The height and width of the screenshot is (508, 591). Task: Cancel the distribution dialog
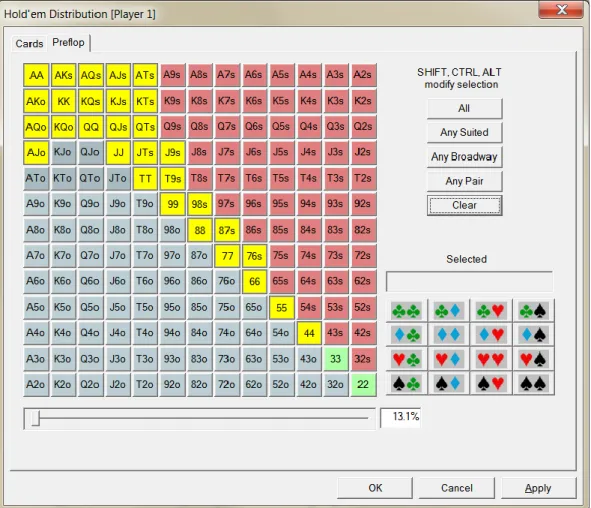coord(457,488)
